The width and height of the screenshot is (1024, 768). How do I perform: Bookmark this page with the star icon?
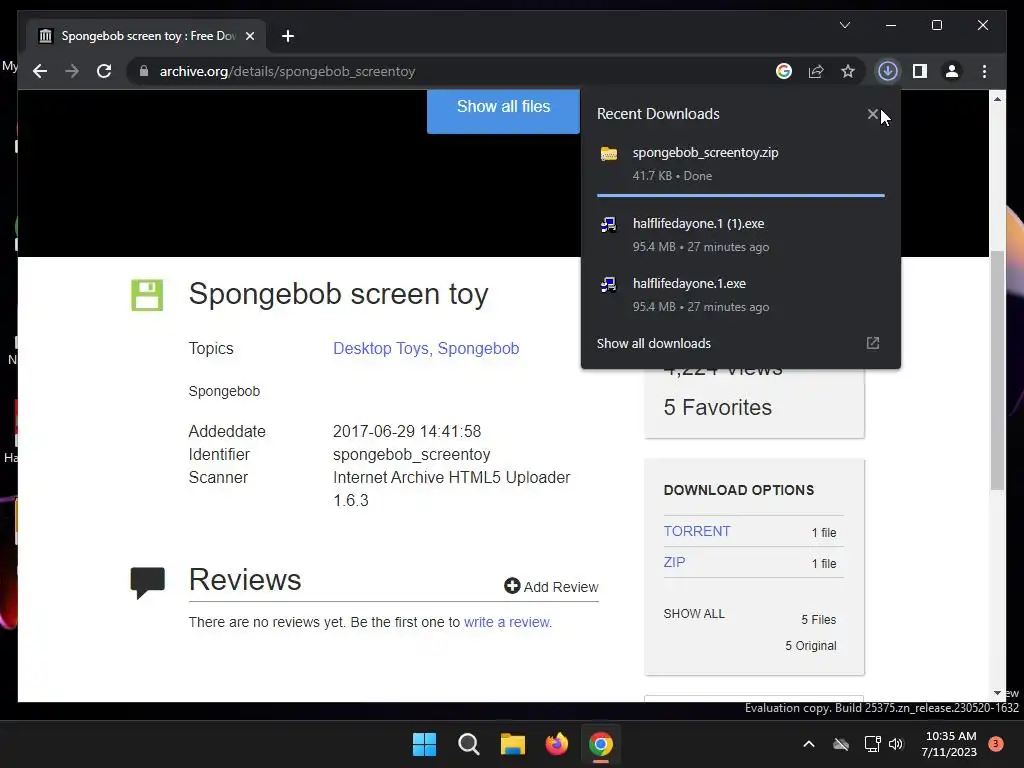tap(848, 71)
